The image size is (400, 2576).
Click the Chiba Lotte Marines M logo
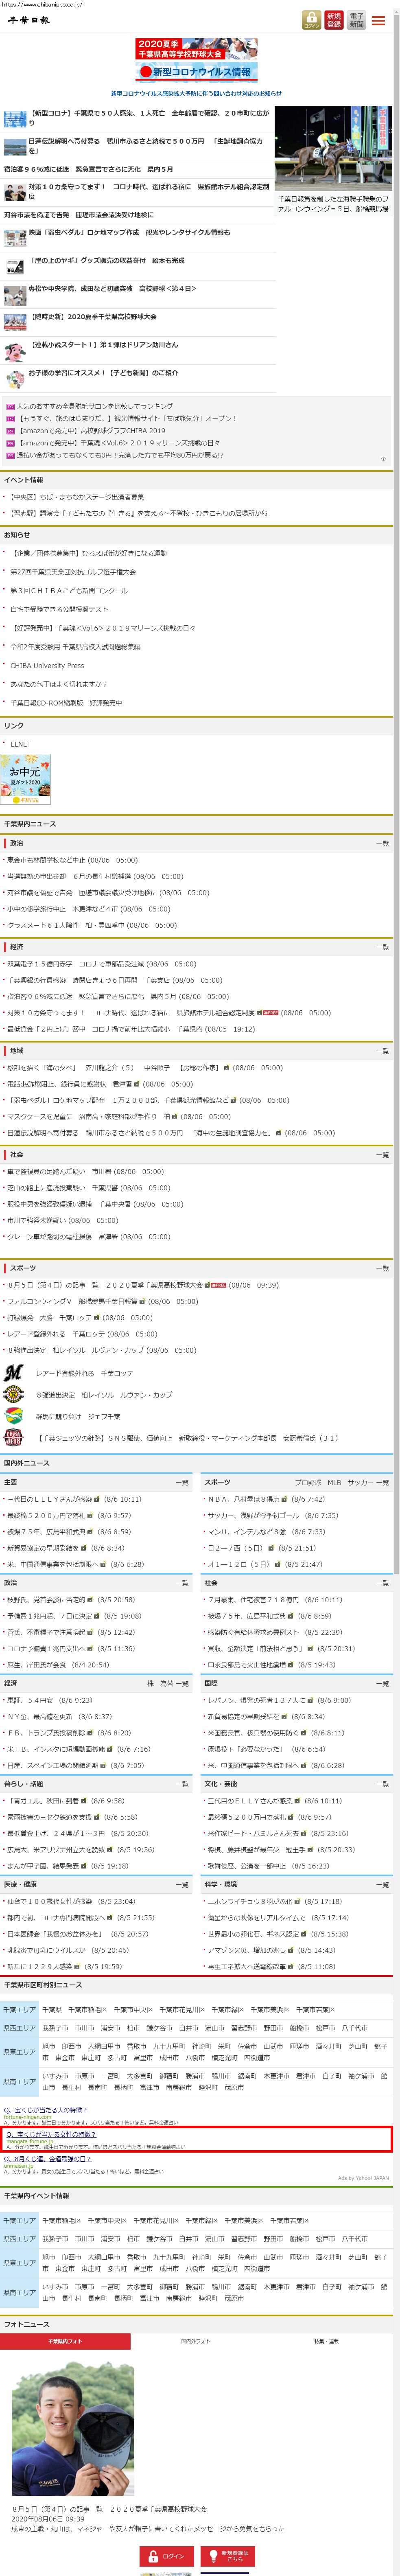click(14, 1373)
